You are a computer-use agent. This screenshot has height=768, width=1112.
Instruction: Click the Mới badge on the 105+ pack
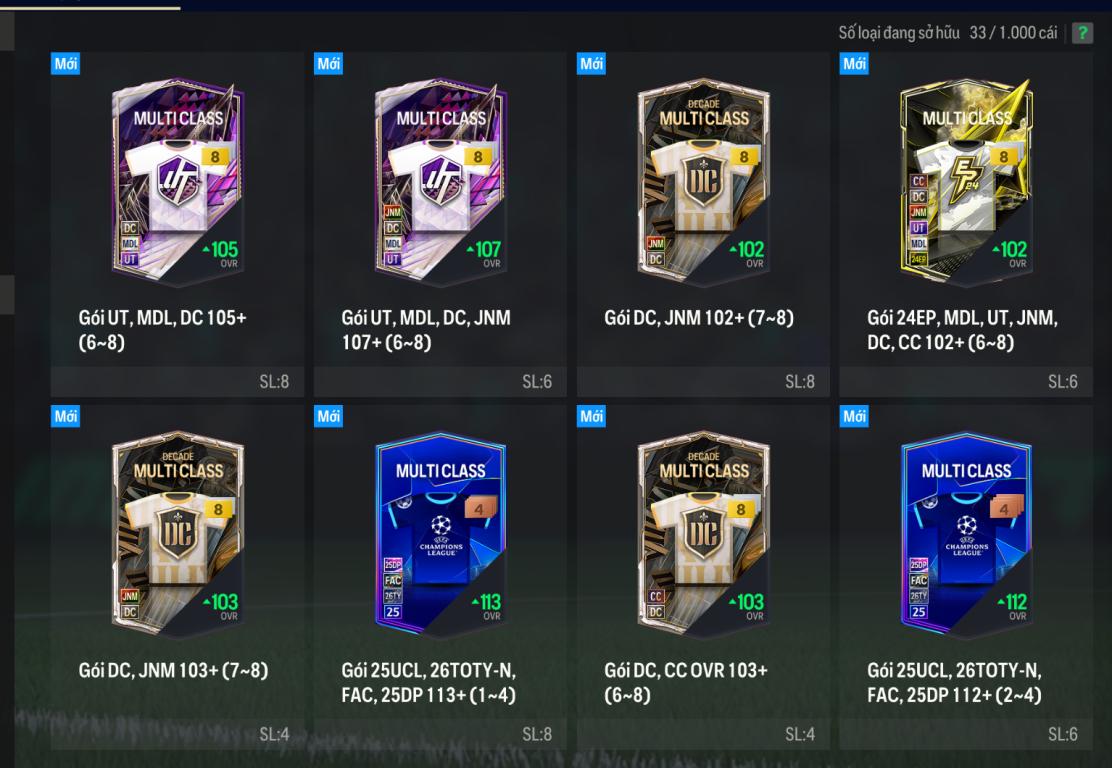65,64
